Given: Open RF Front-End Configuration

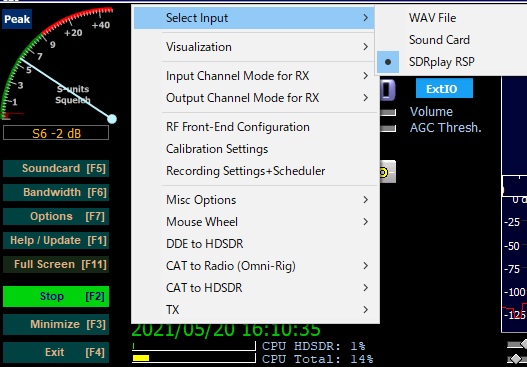Looking at the screenshot, I should tap(254, 127).
